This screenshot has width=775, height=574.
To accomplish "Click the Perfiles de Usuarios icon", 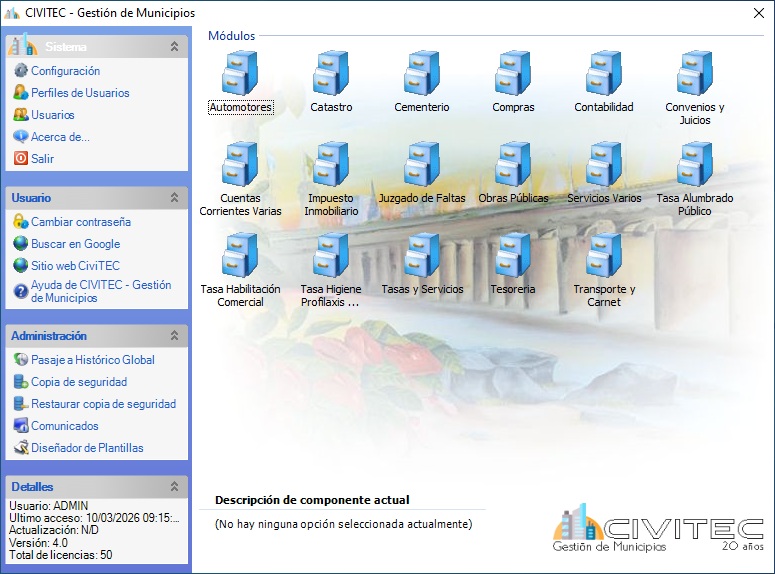I will pos(21,92).
